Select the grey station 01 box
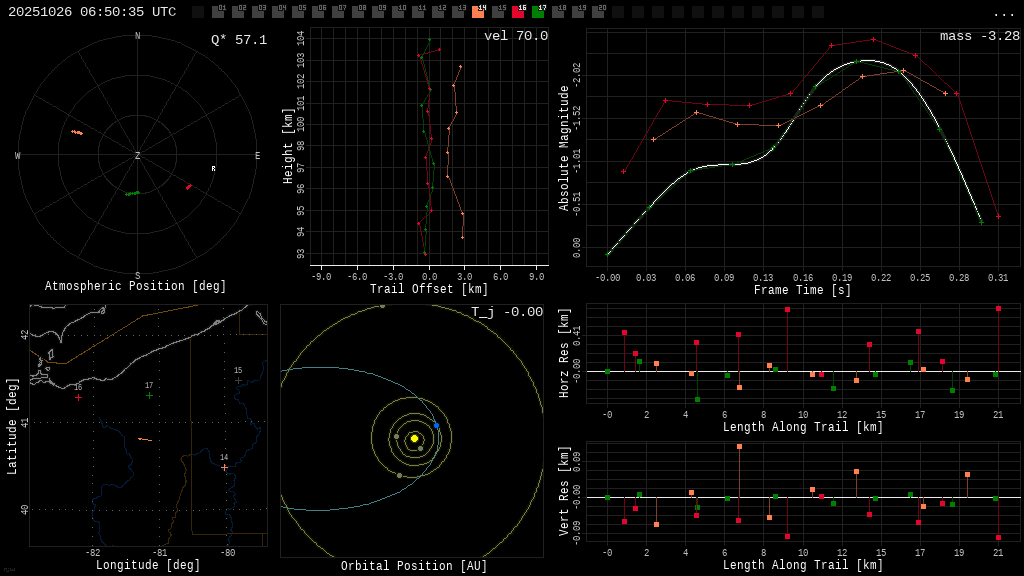 218,12
